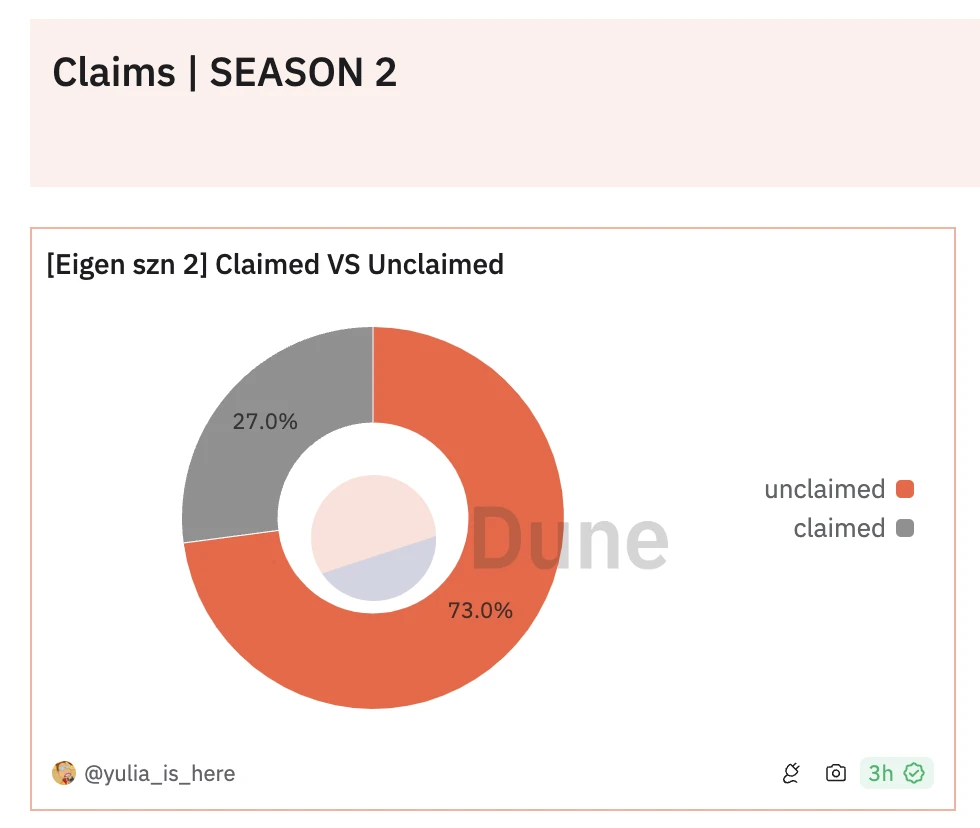The image size is (980, 828).
Task: Click the 73.0% data label
Action: (480, 610)
